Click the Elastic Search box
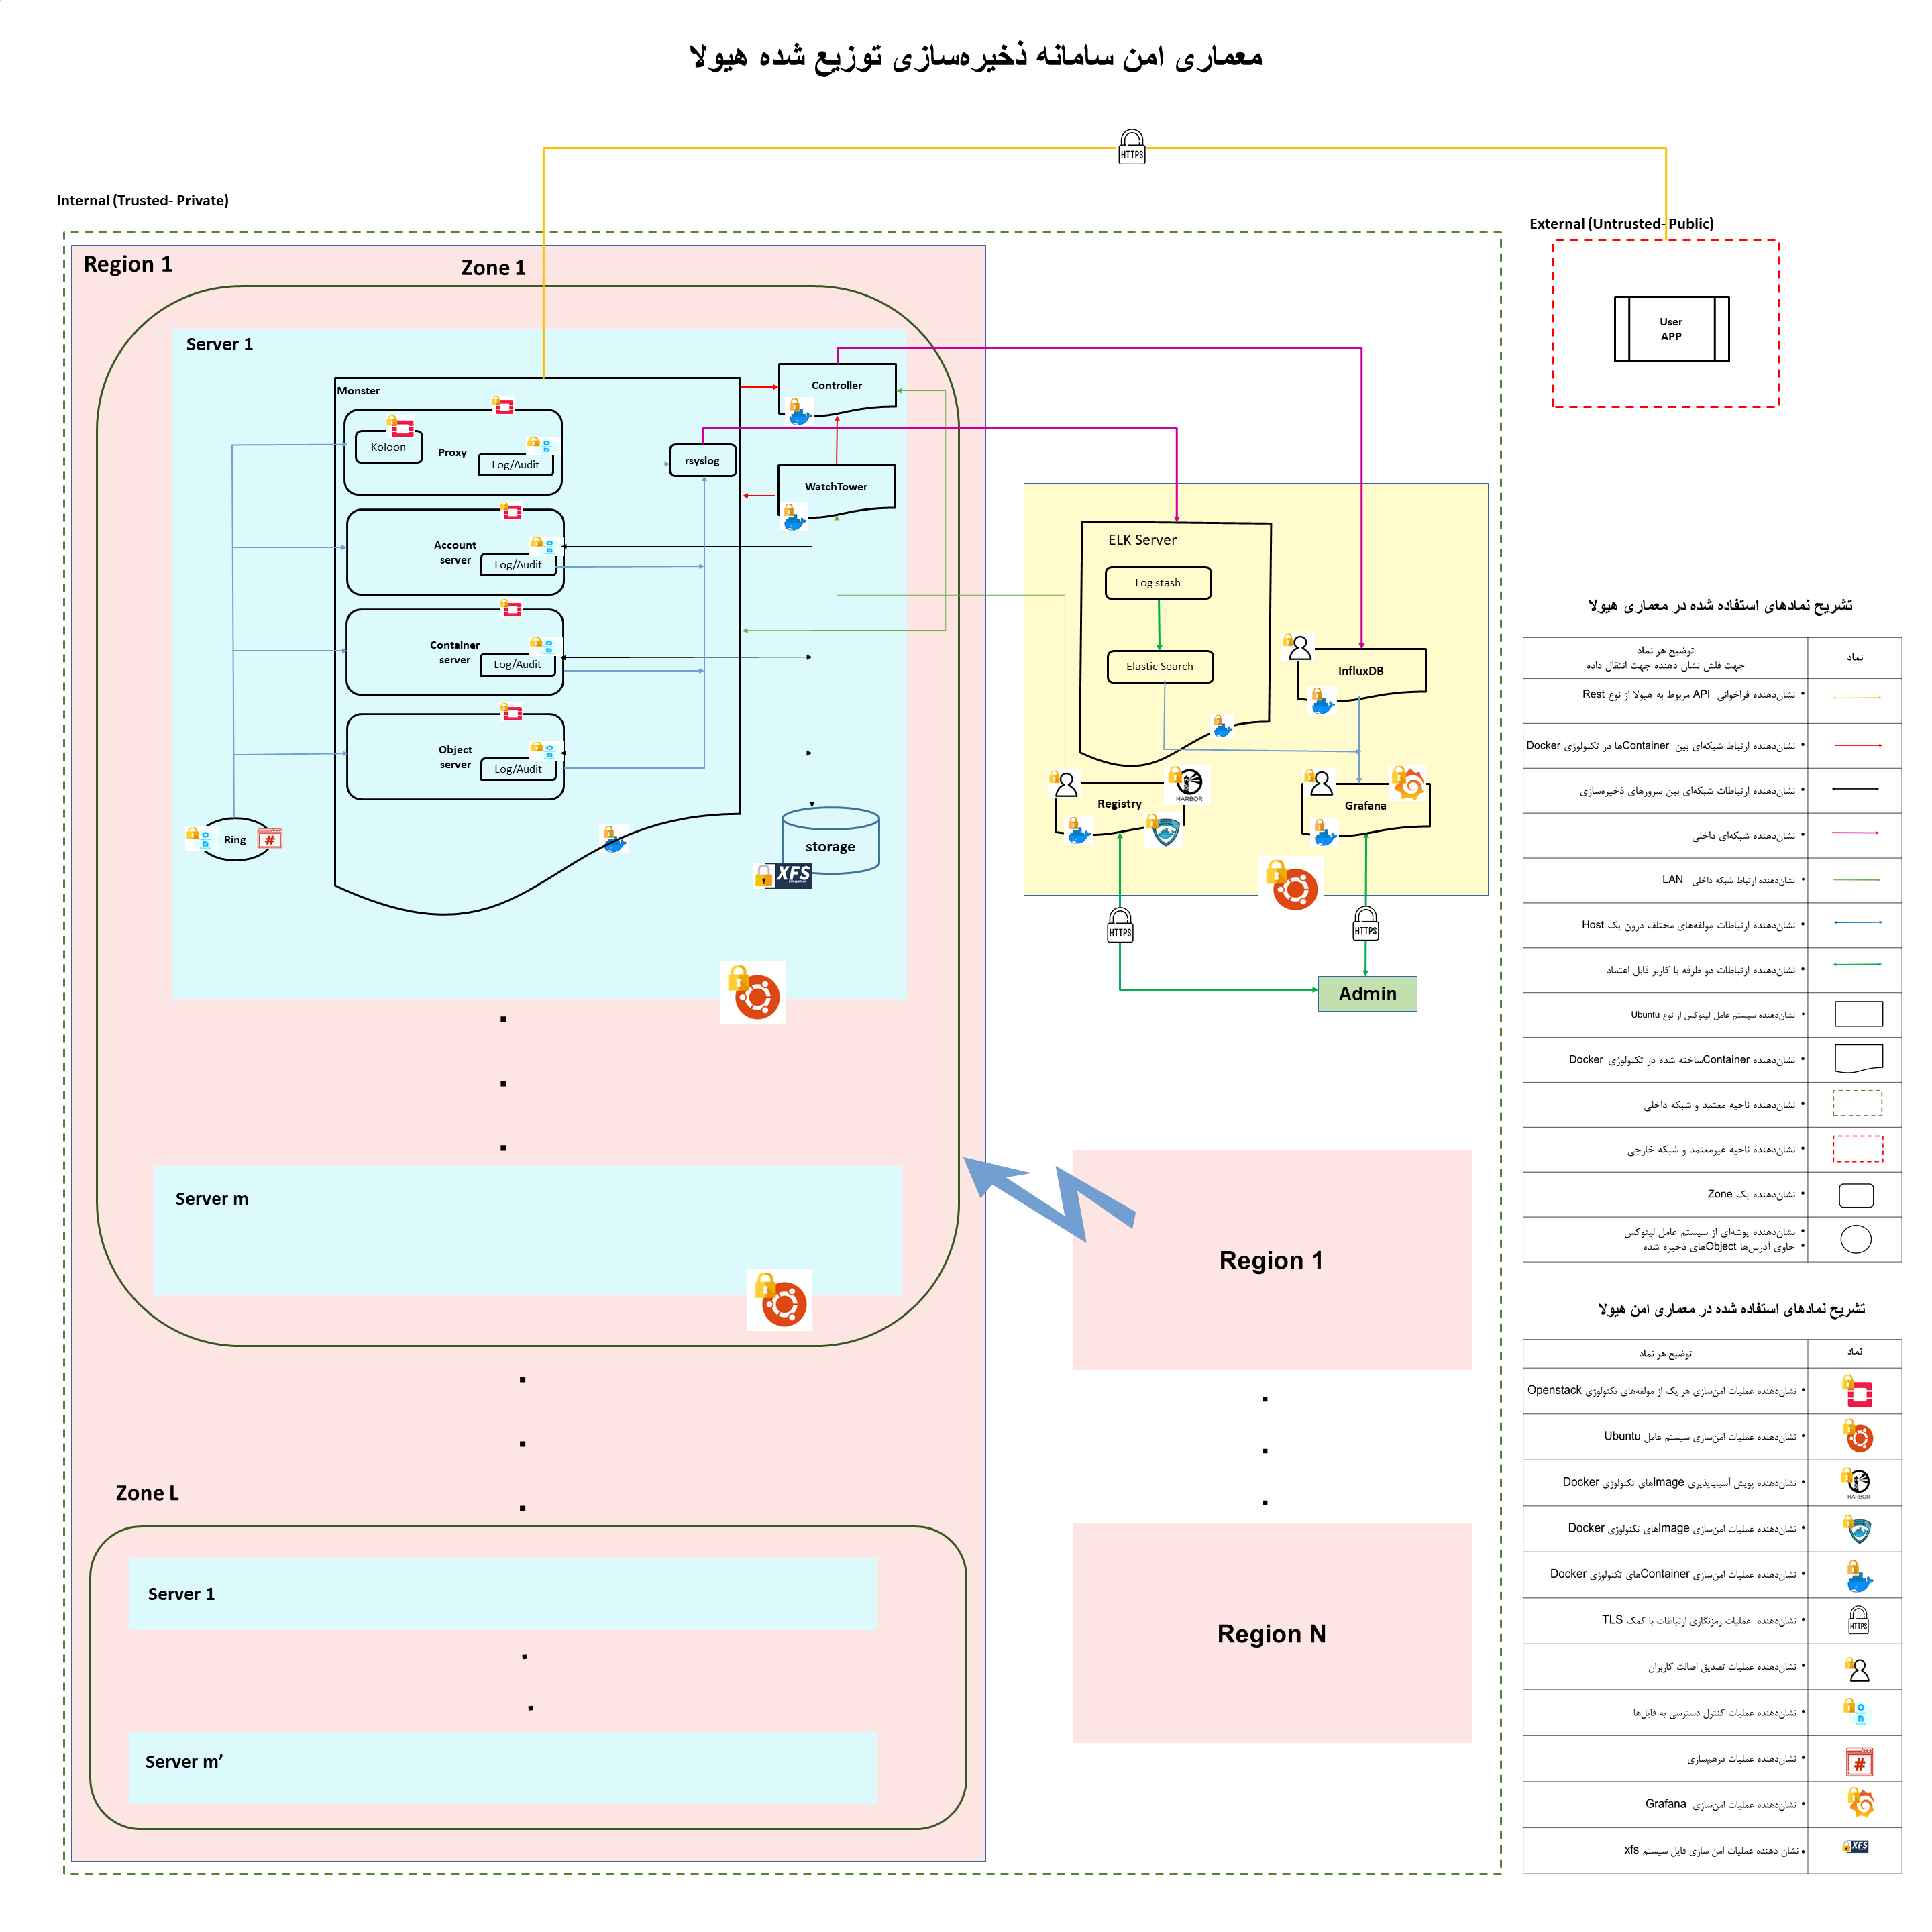Screen dimensions: 1932x1932 pos(1160,667)
